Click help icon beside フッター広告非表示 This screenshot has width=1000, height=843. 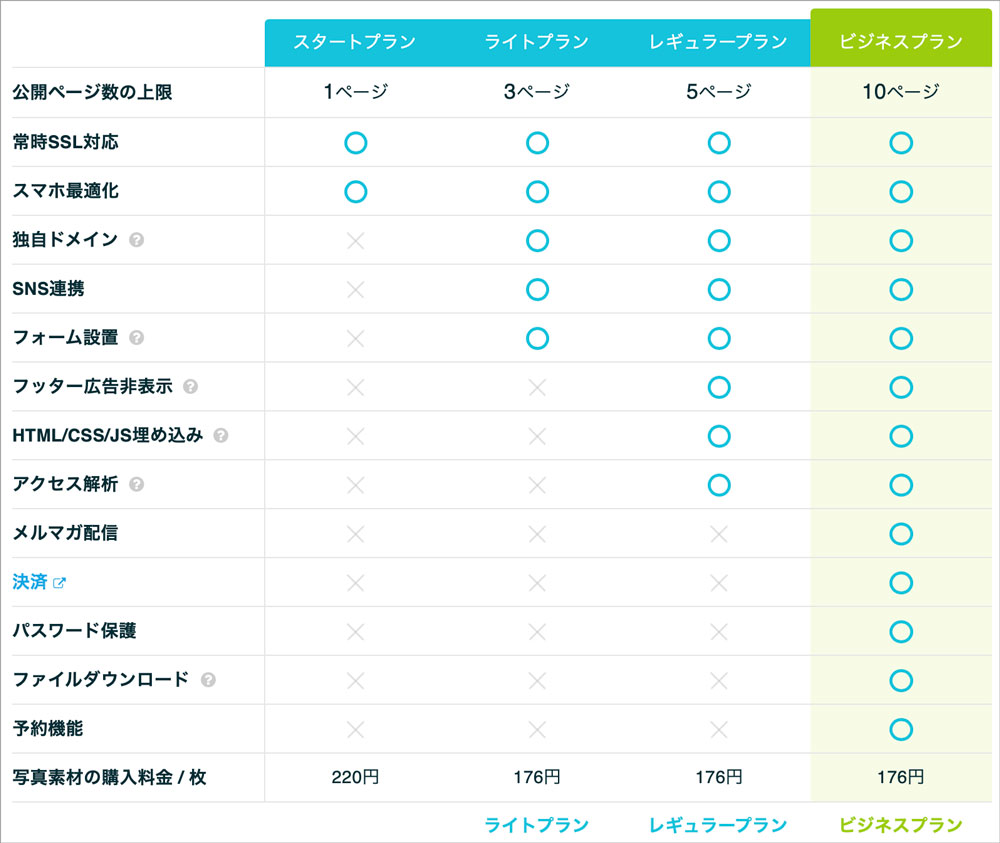coord(190,386)
